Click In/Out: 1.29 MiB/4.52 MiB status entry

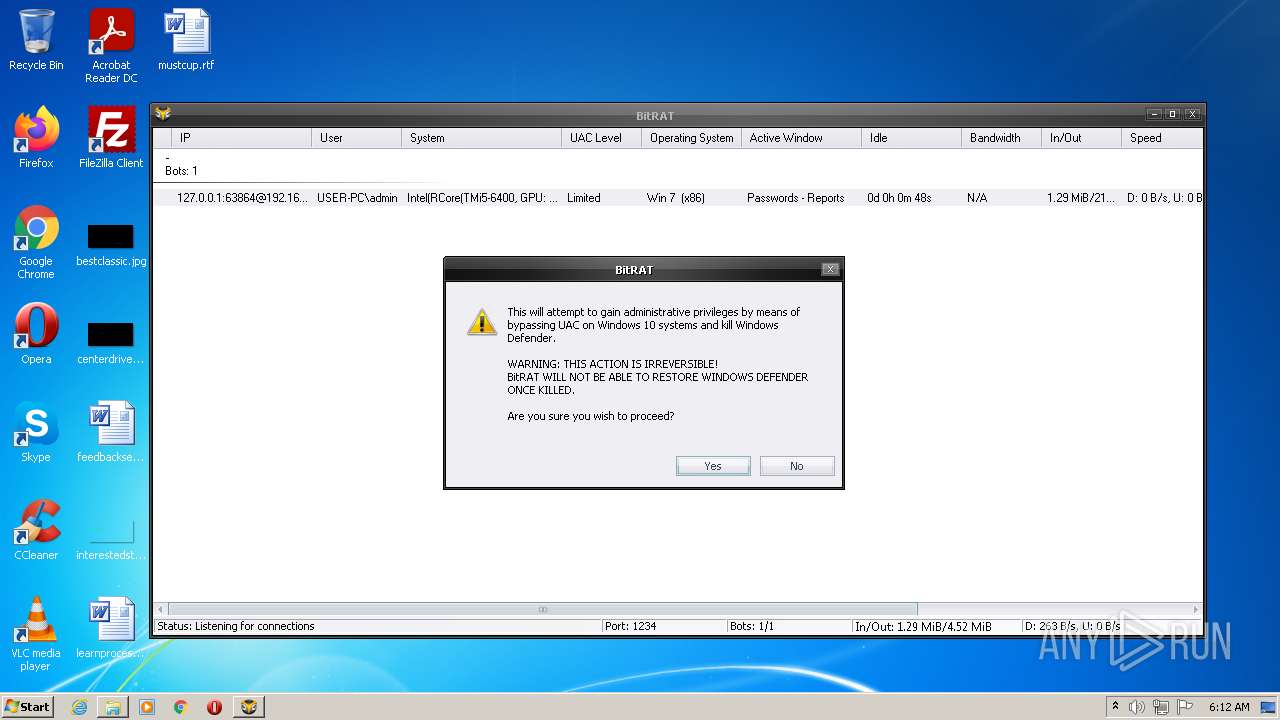pyautogui.click(x=923, y=626)
